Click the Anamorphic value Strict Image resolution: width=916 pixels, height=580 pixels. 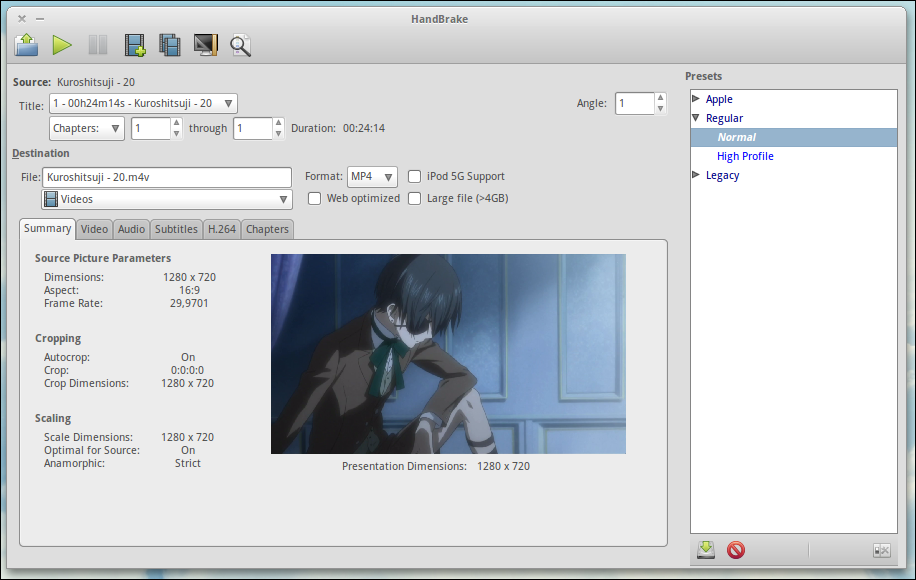[188, 463]
